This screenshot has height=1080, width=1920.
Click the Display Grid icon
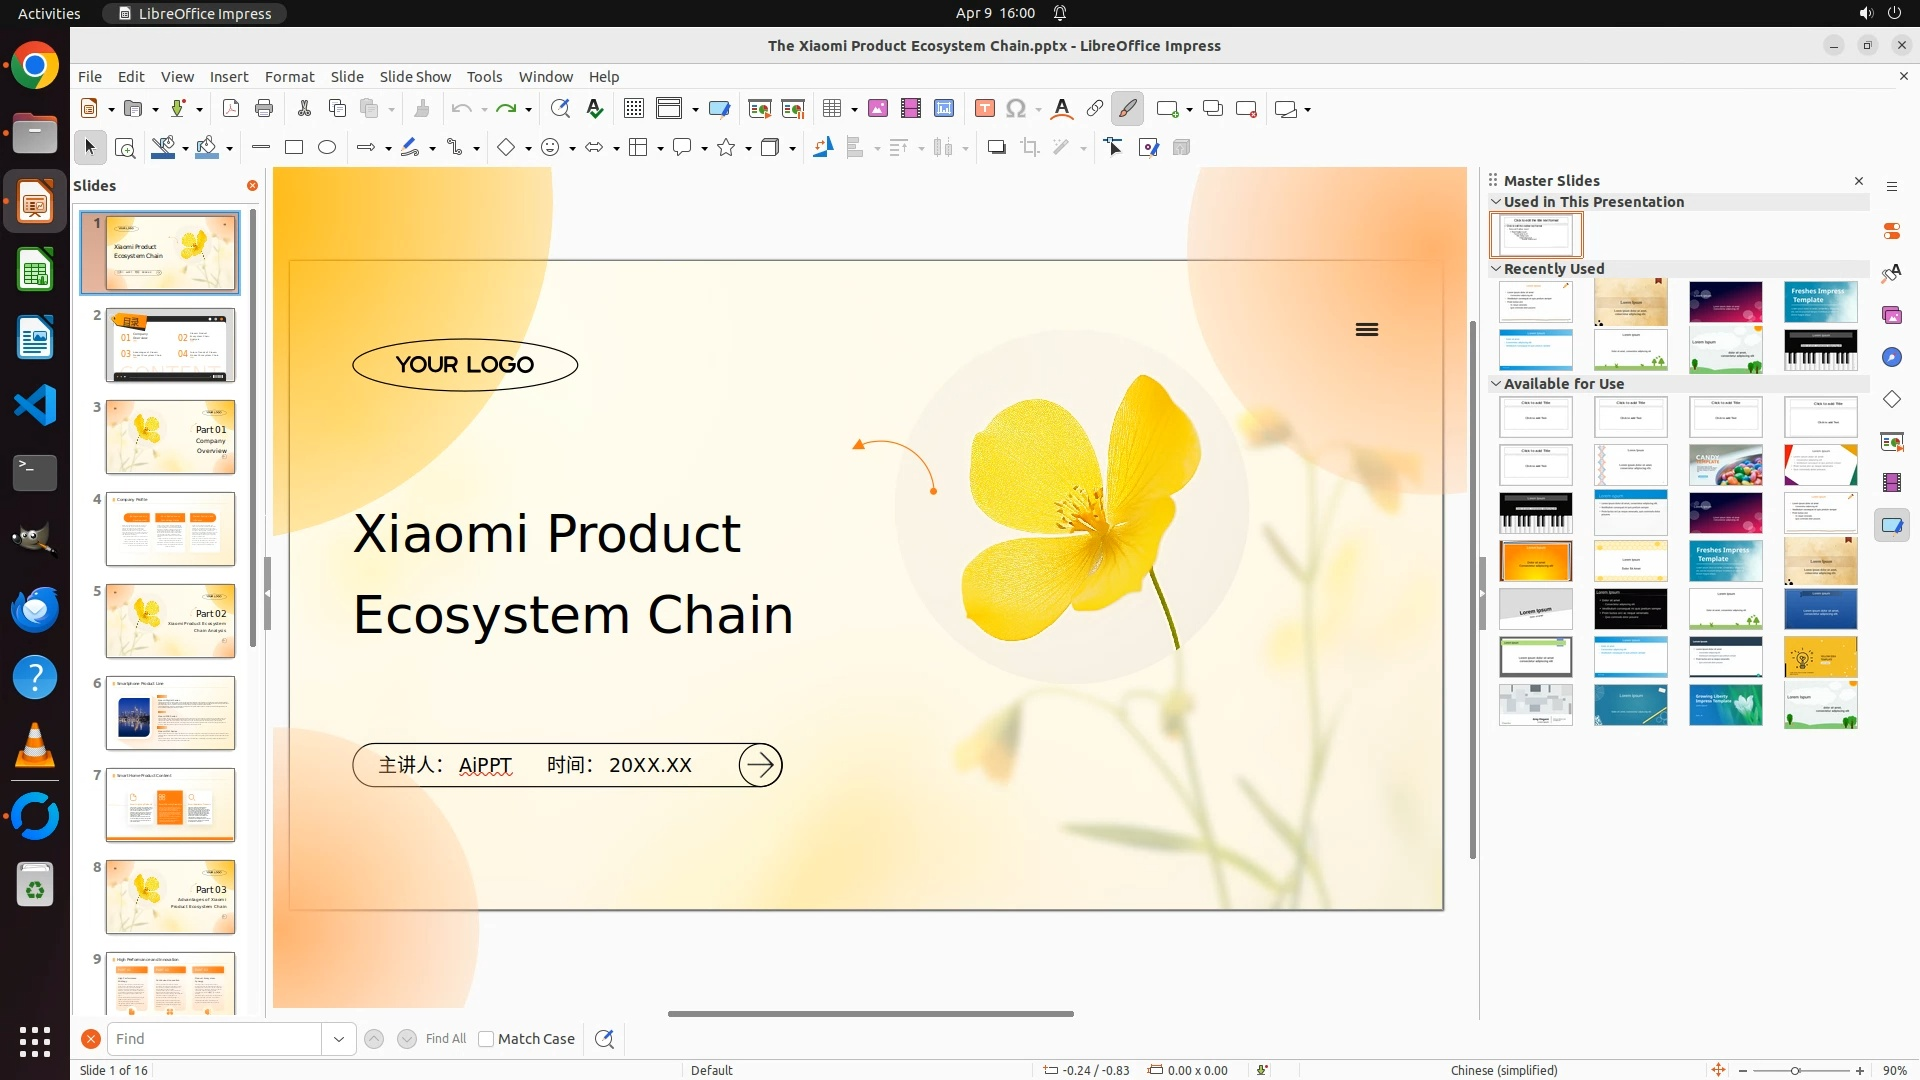634,109
